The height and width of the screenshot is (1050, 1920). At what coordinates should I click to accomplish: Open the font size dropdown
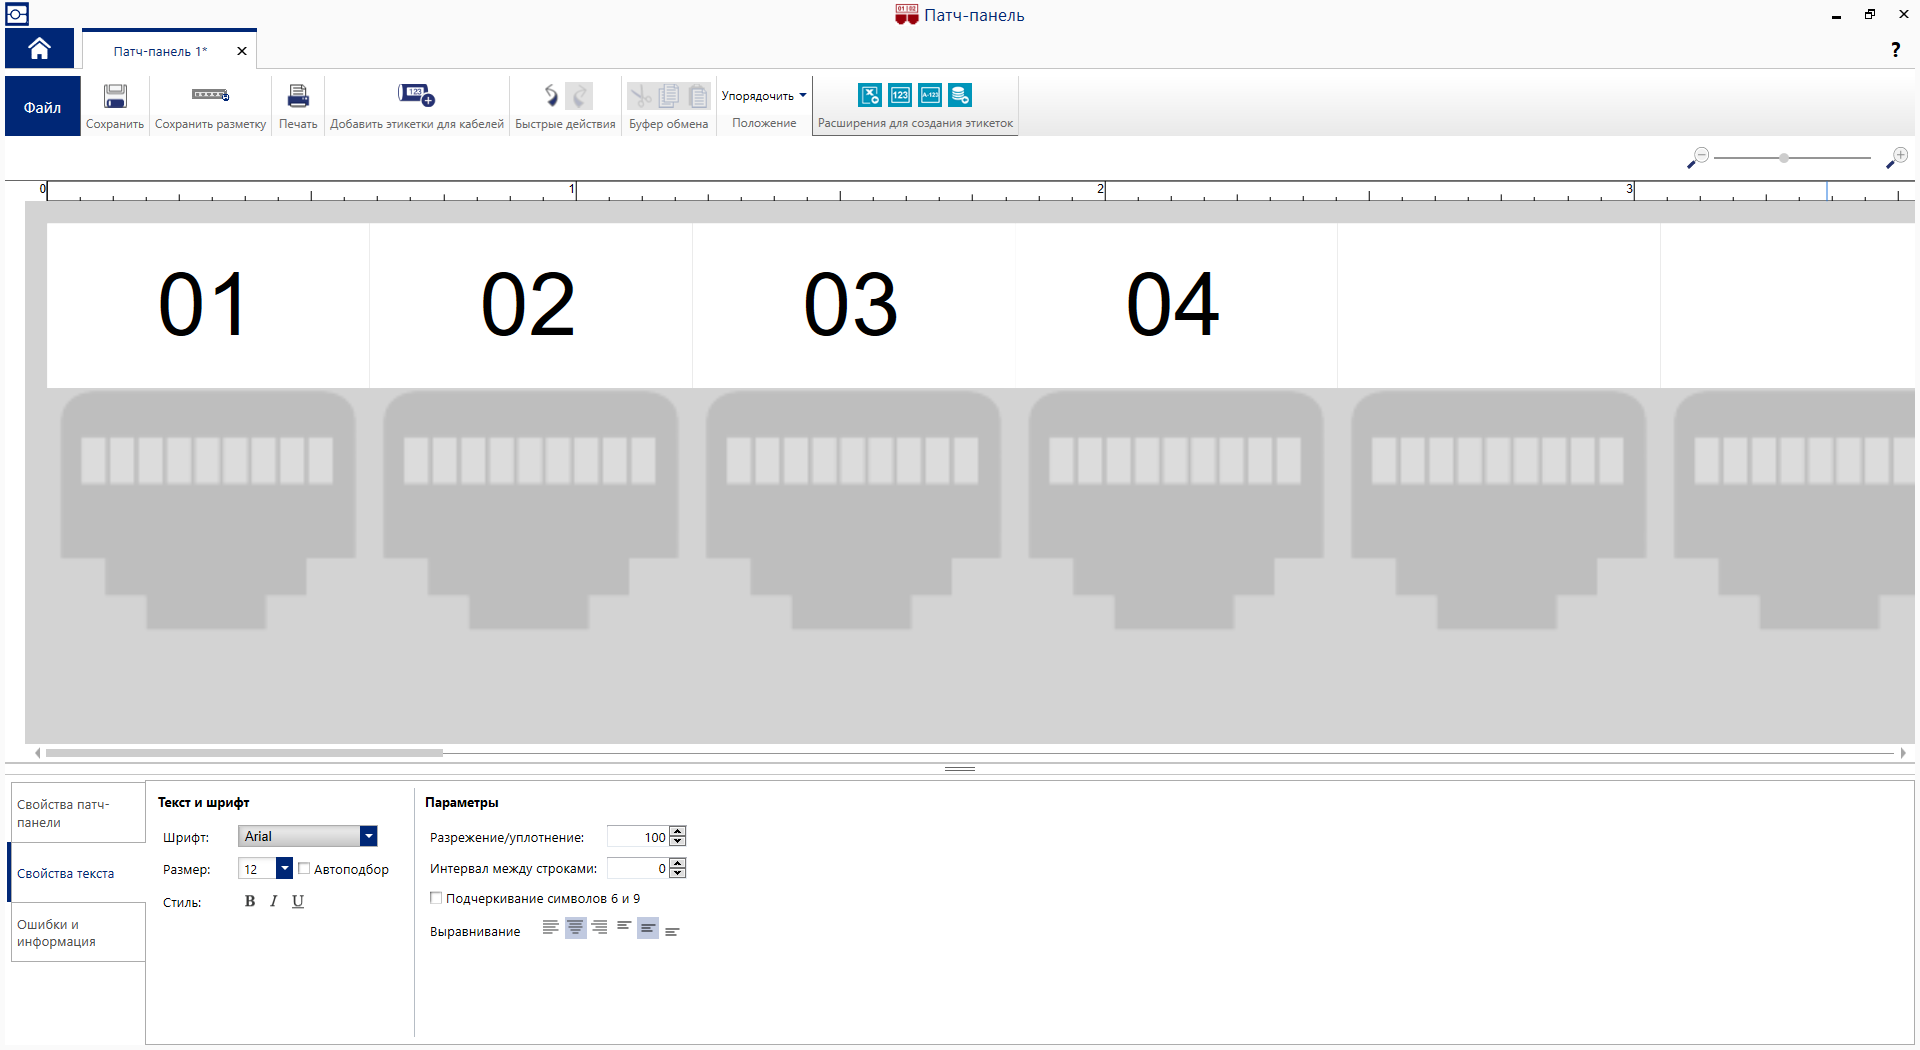284,868
